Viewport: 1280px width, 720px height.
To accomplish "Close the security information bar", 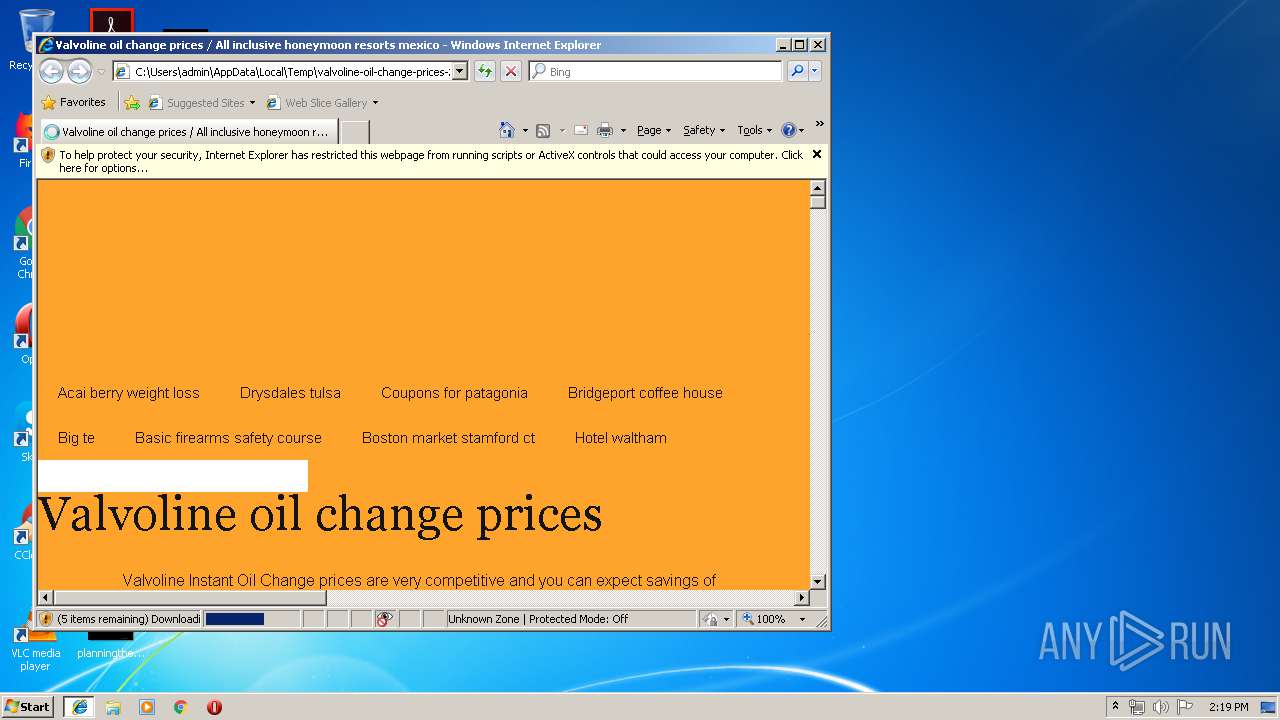I will [x=817, y=154].
